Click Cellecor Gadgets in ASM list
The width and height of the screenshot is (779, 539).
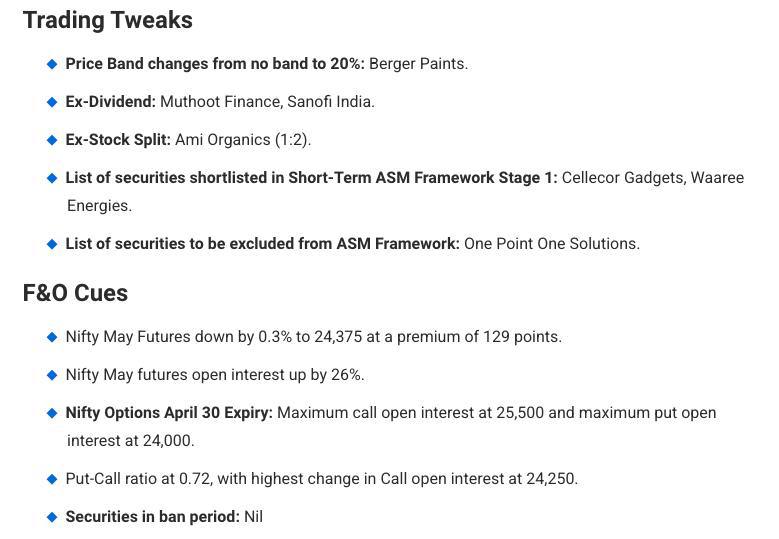pos(623,178)
